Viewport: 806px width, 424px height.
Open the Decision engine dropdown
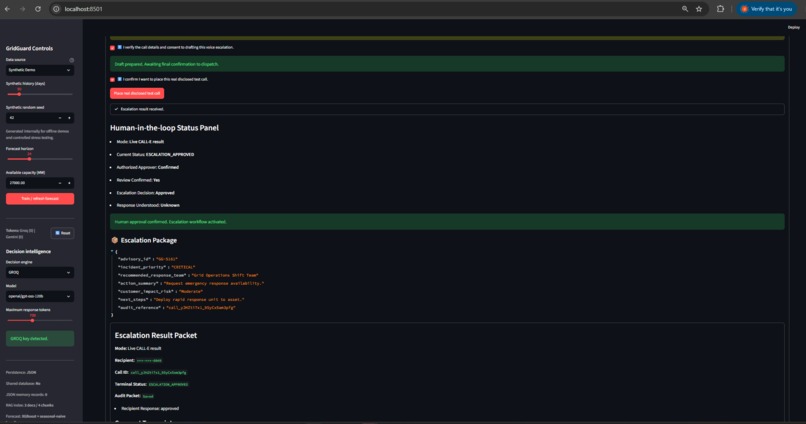(x=40, y=272)
